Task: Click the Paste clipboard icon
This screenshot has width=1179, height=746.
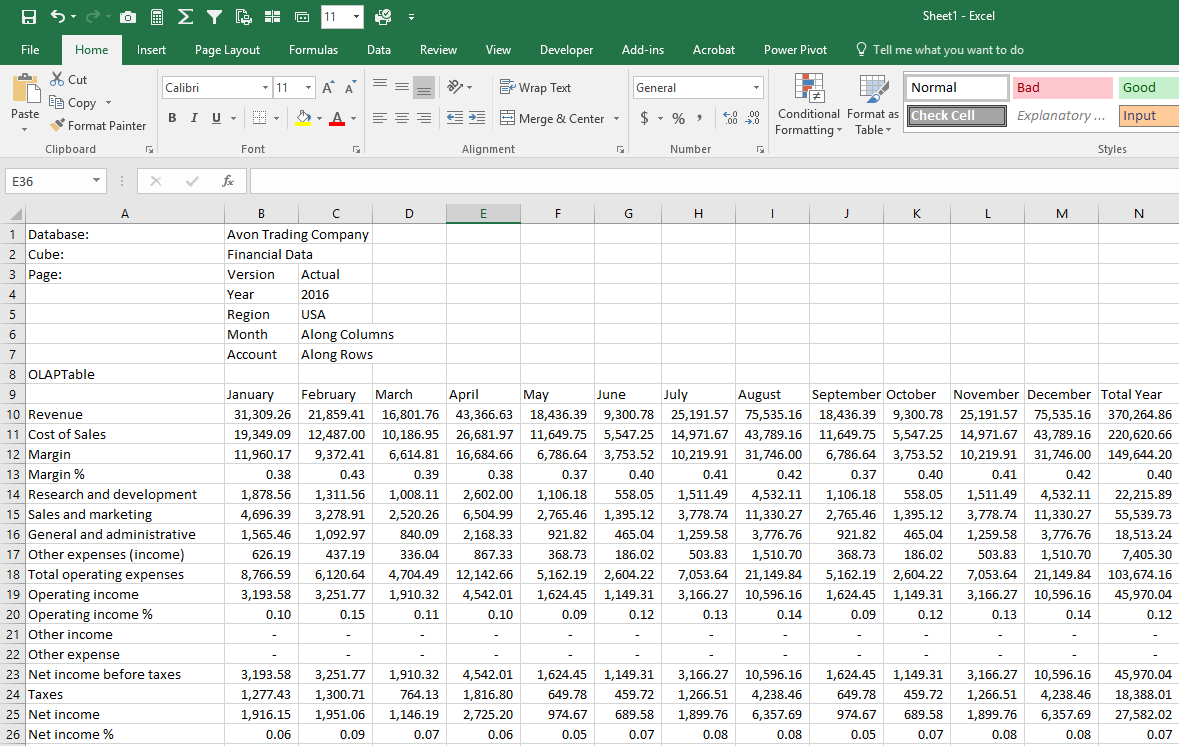Action: tap(25, 89)
